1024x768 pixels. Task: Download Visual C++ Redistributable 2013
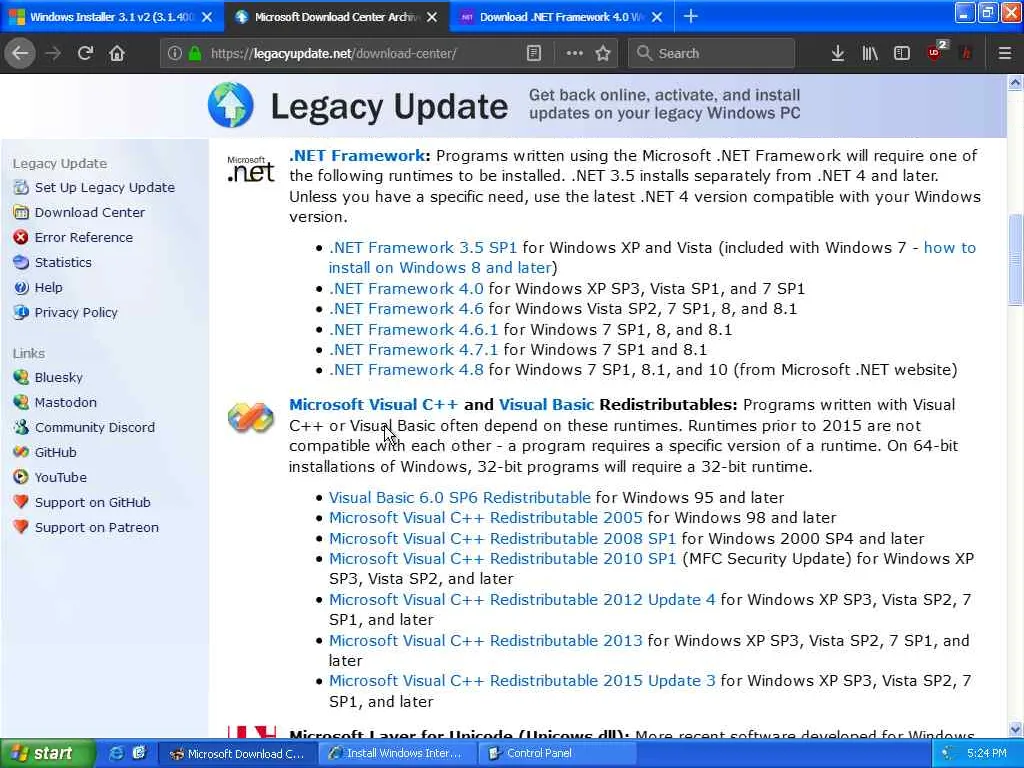click(486, 641)
